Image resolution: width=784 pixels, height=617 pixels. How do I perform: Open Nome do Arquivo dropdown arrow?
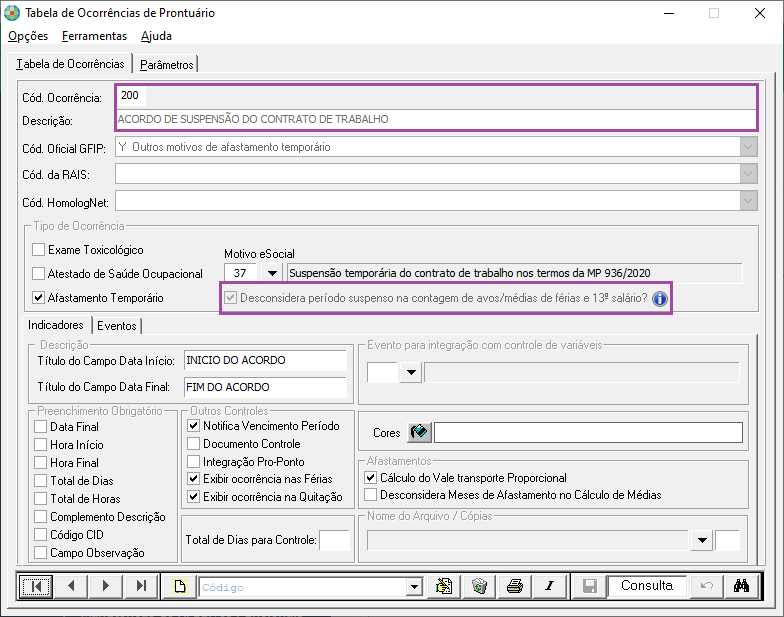[702, 540]
